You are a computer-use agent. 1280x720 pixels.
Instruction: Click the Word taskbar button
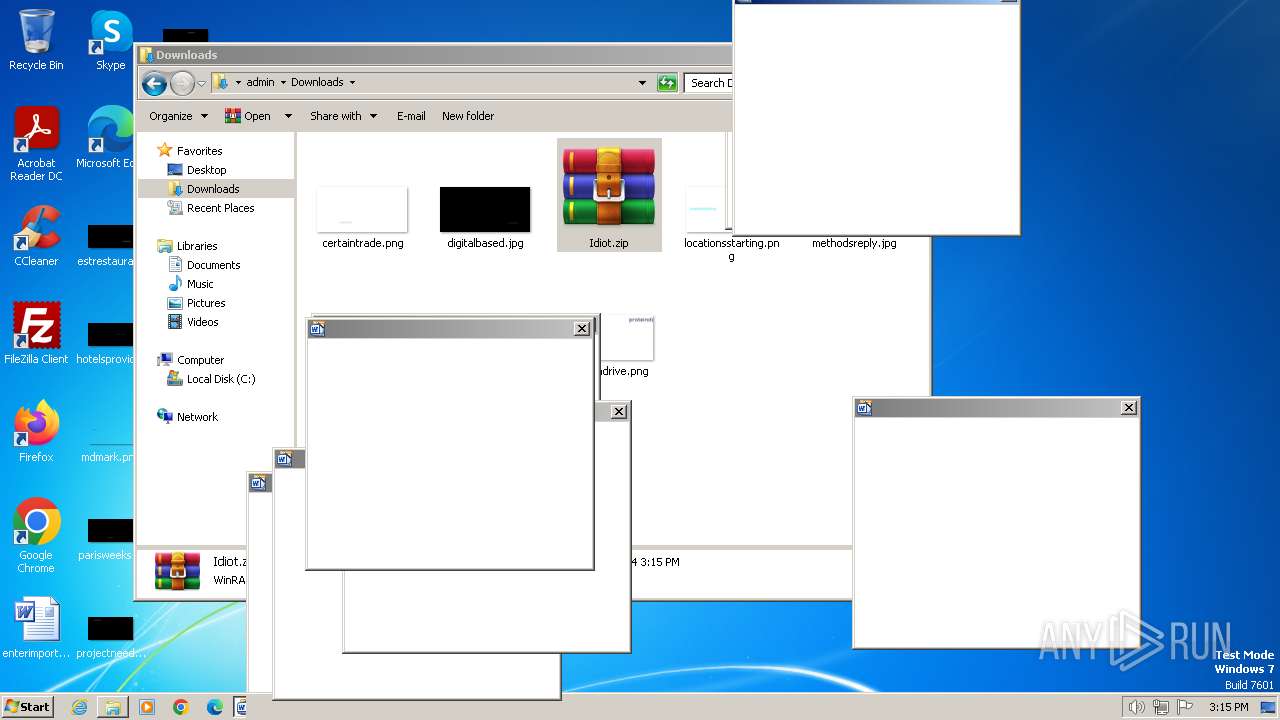point(240,707)
